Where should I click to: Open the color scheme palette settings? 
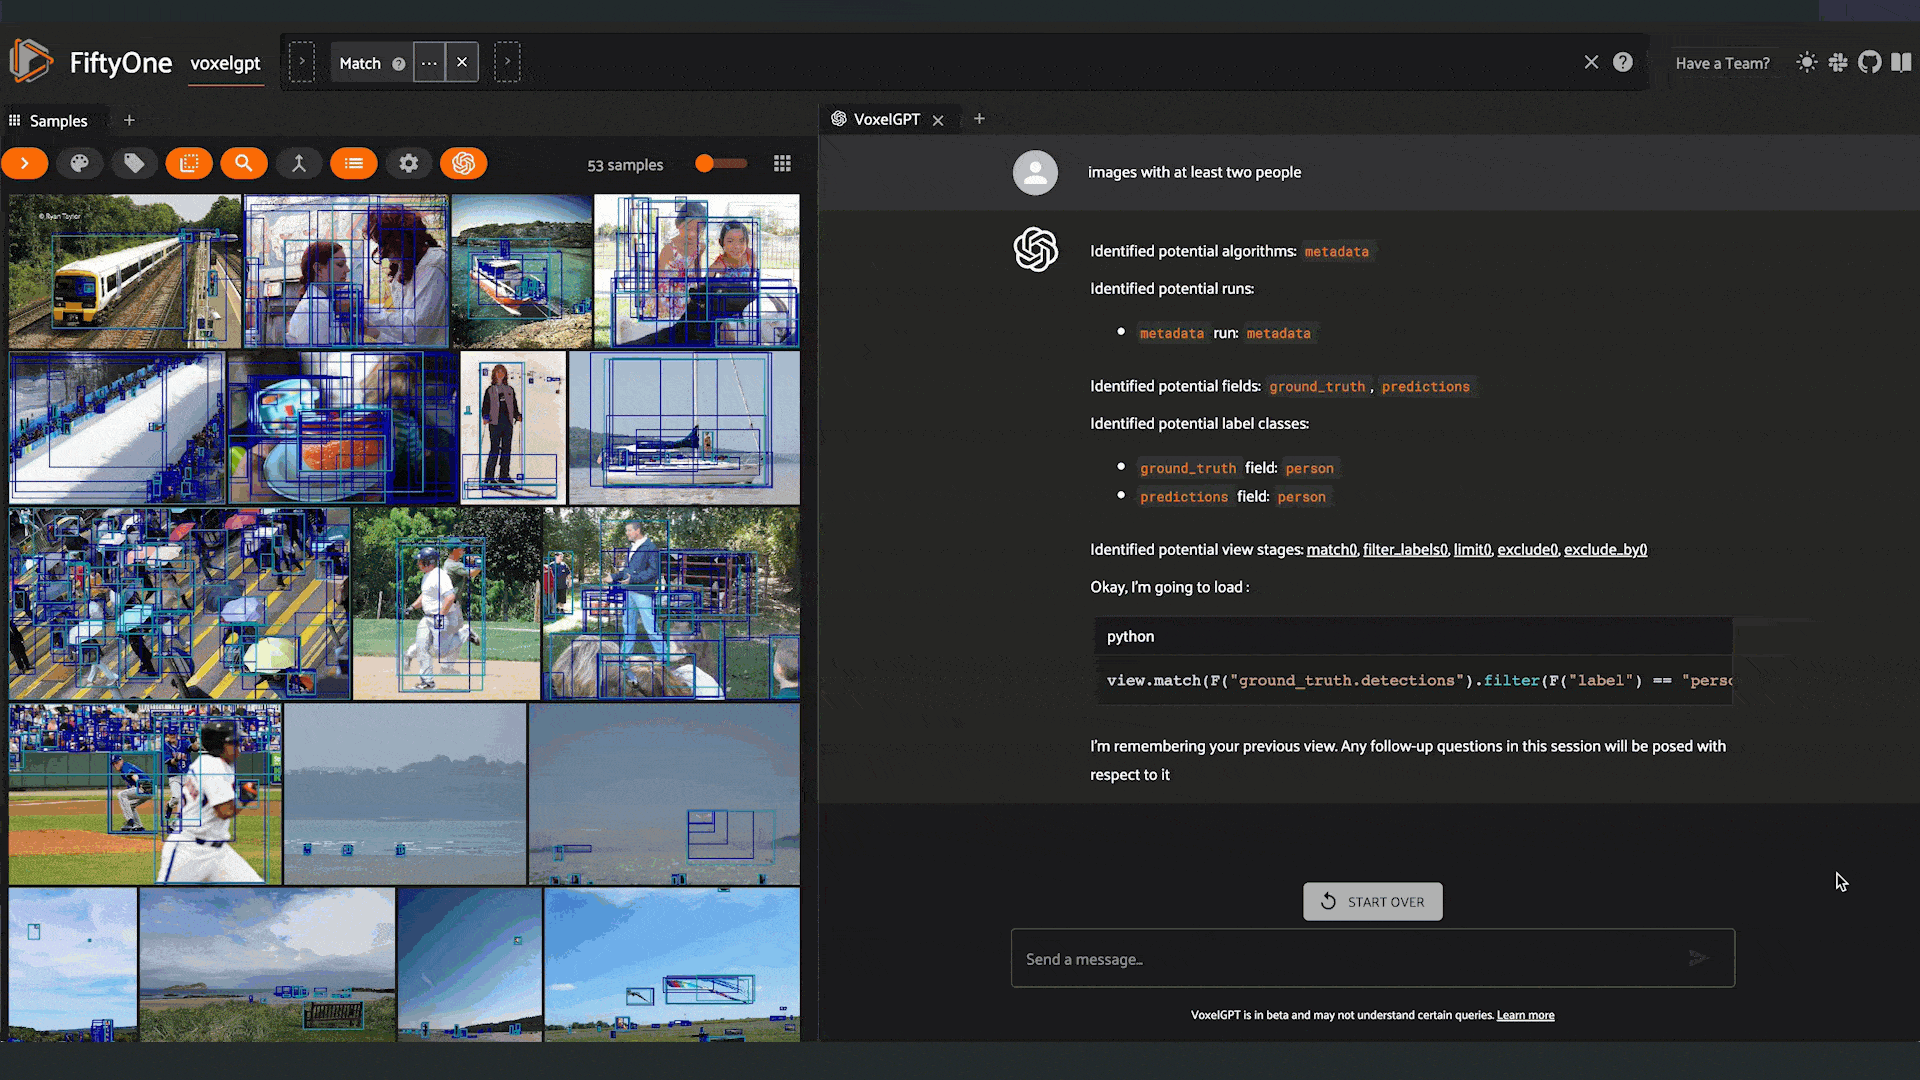[x=79, y=163]
